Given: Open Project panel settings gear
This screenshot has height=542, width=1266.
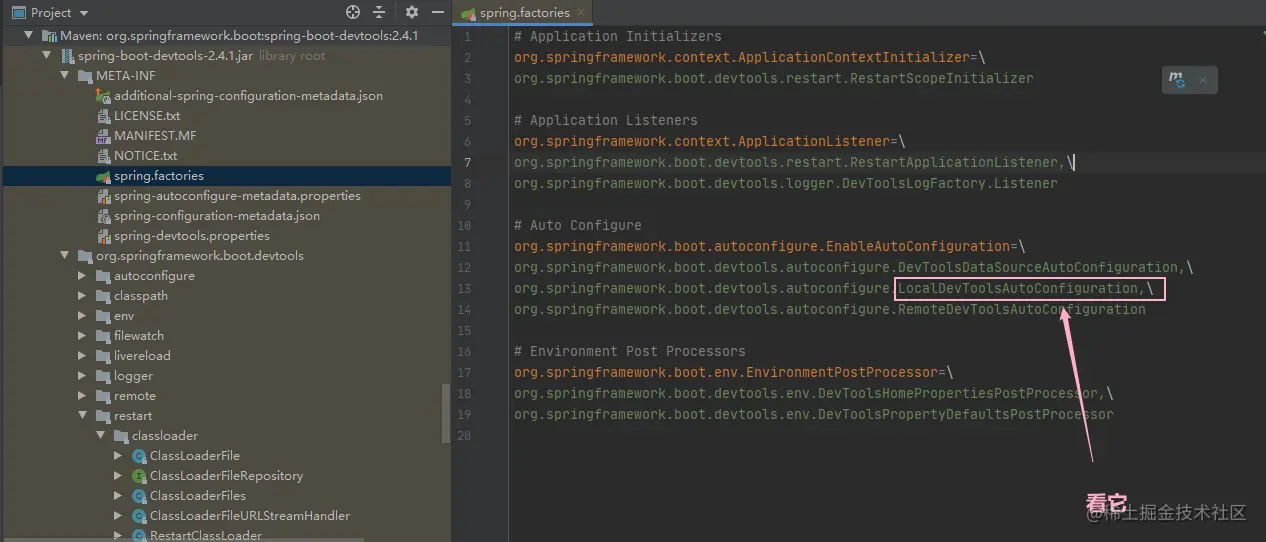Looking at the screenshot, I should (412, 13).
